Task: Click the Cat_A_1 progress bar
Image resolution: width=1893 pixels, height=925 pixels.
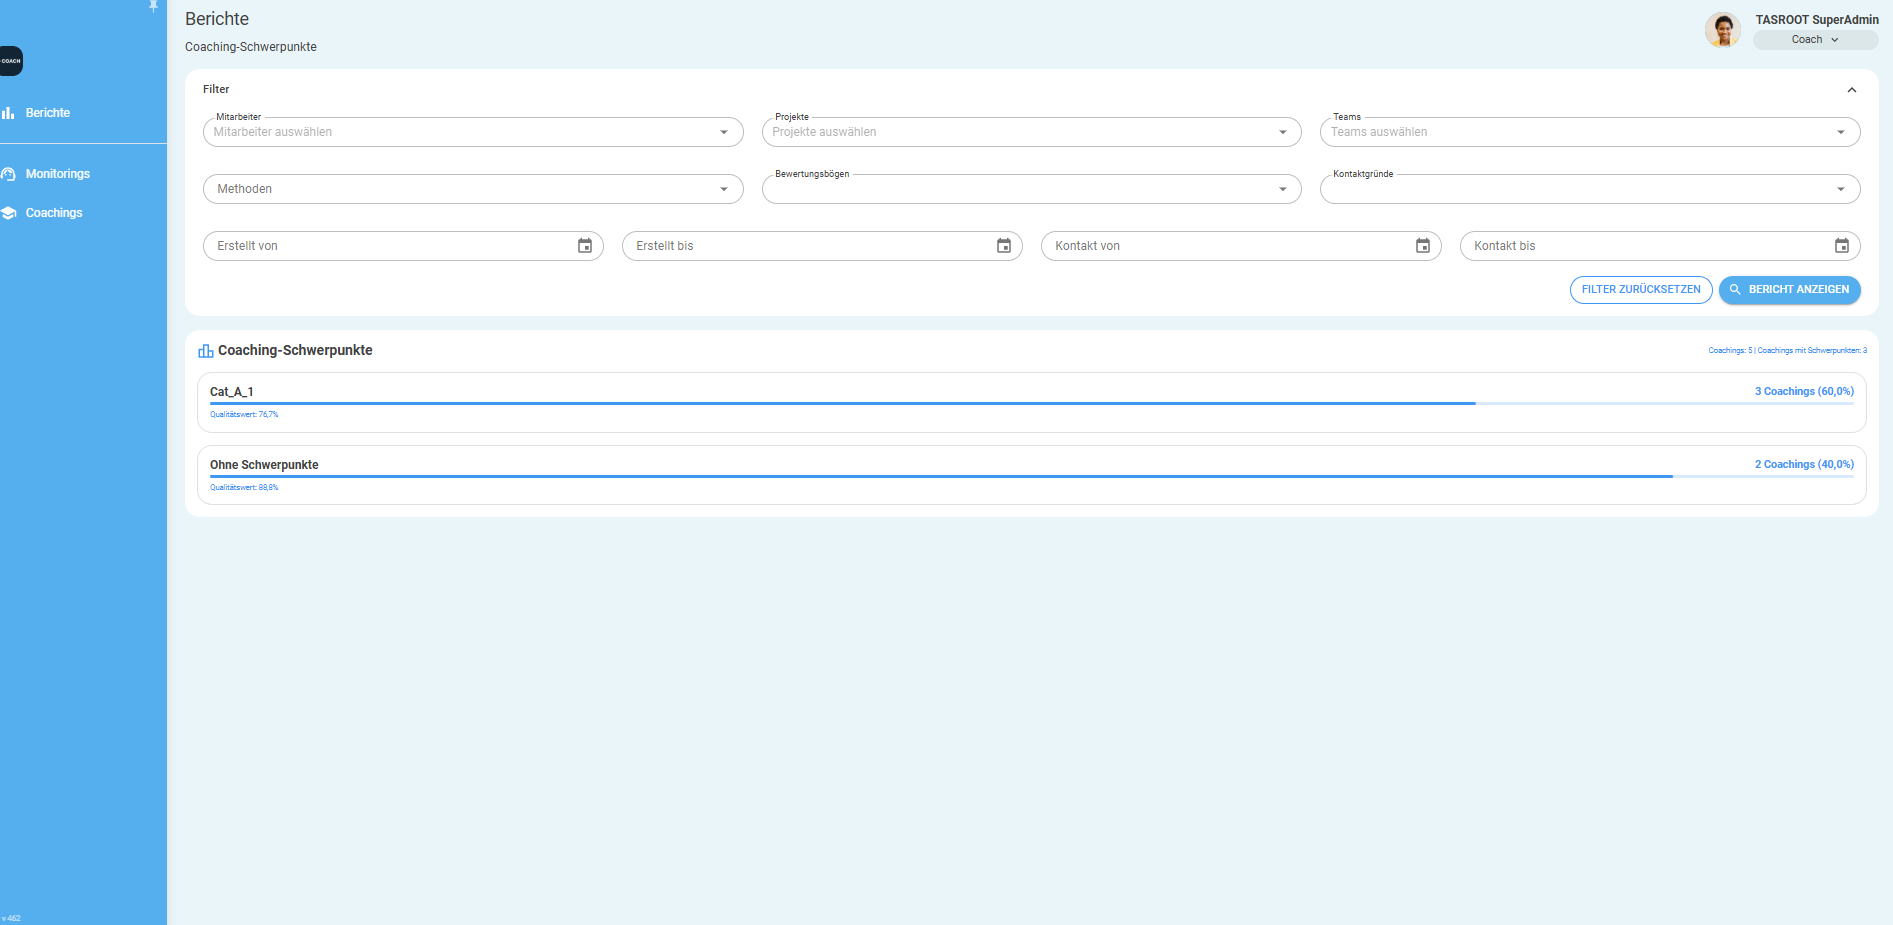Action: click(1032, 404)
